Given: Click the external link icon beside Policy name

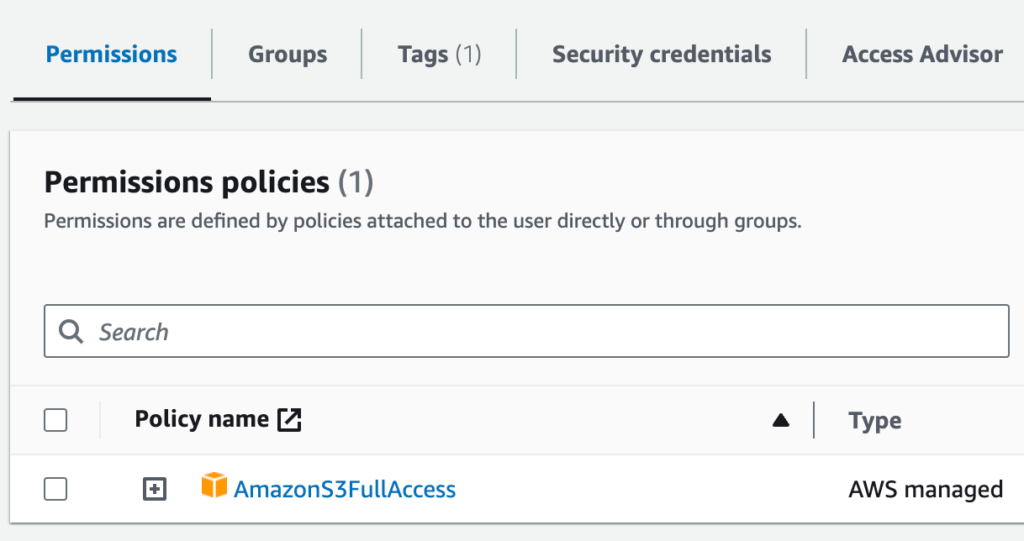Looking at the screenshot, I should tap(289, 420).
